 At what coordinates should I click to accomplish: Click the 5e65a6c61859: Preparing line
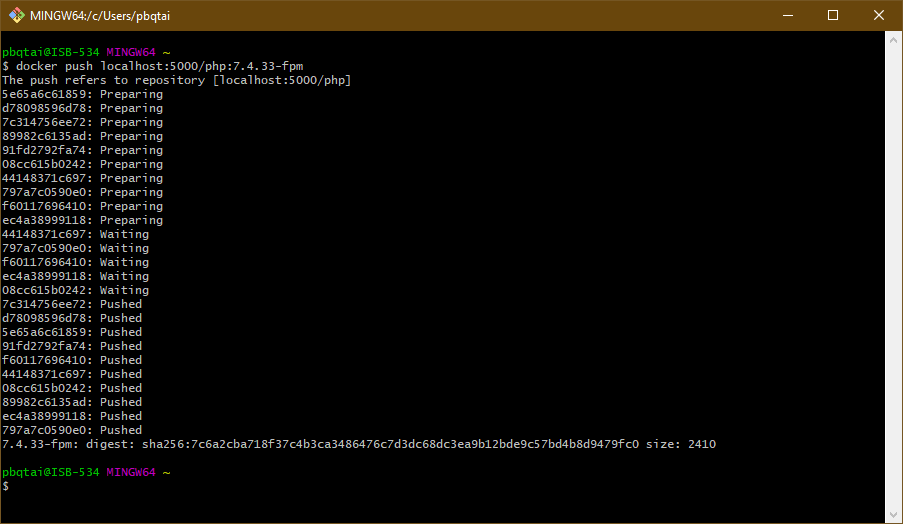(x=82, y=94)
